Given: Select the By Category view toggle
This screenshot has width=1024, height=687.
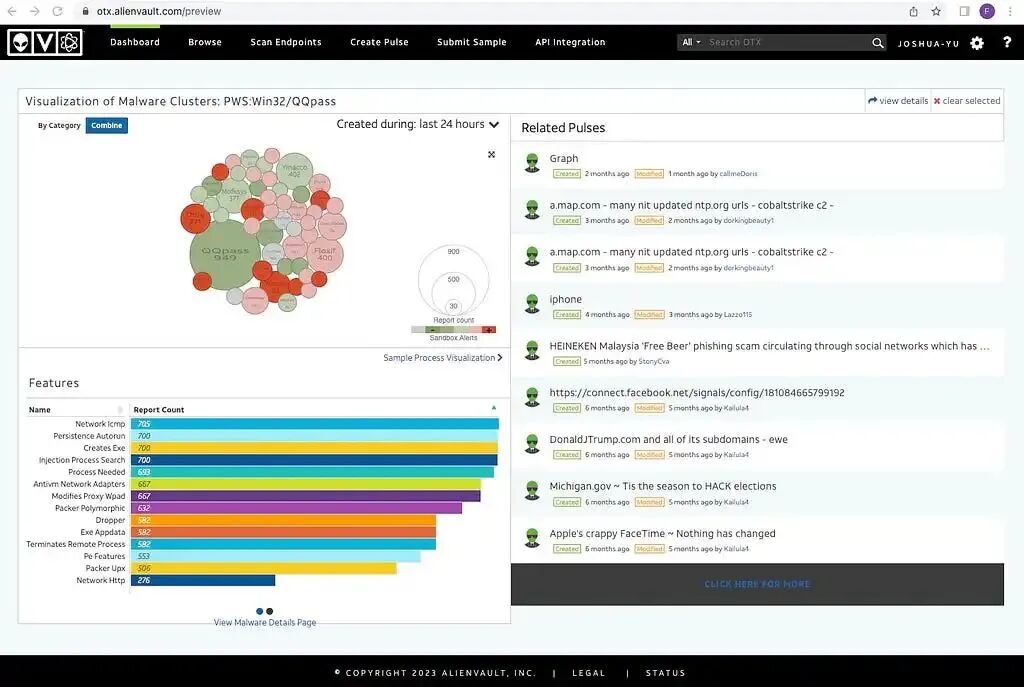Looking at the screenshot, I should 59,125.
